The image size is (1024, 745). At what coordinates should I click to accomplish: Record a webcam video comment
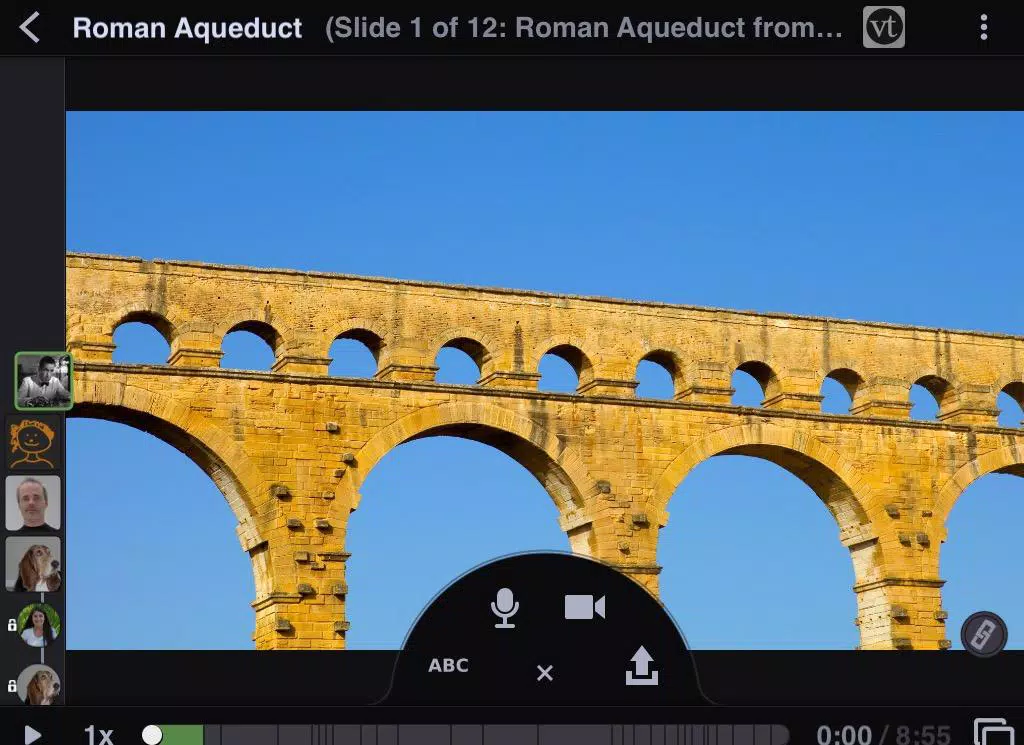click(x=584, y=607)
